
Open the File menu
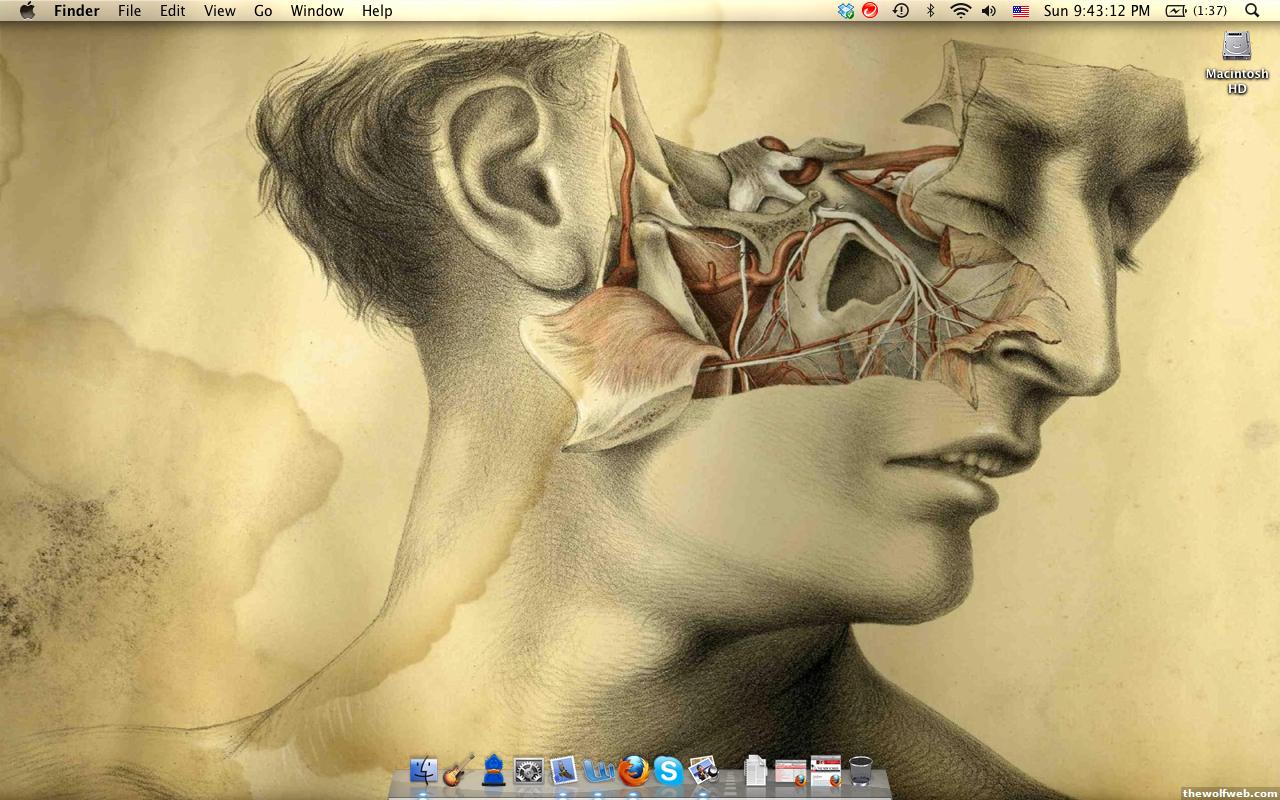[x=129, y=11]
